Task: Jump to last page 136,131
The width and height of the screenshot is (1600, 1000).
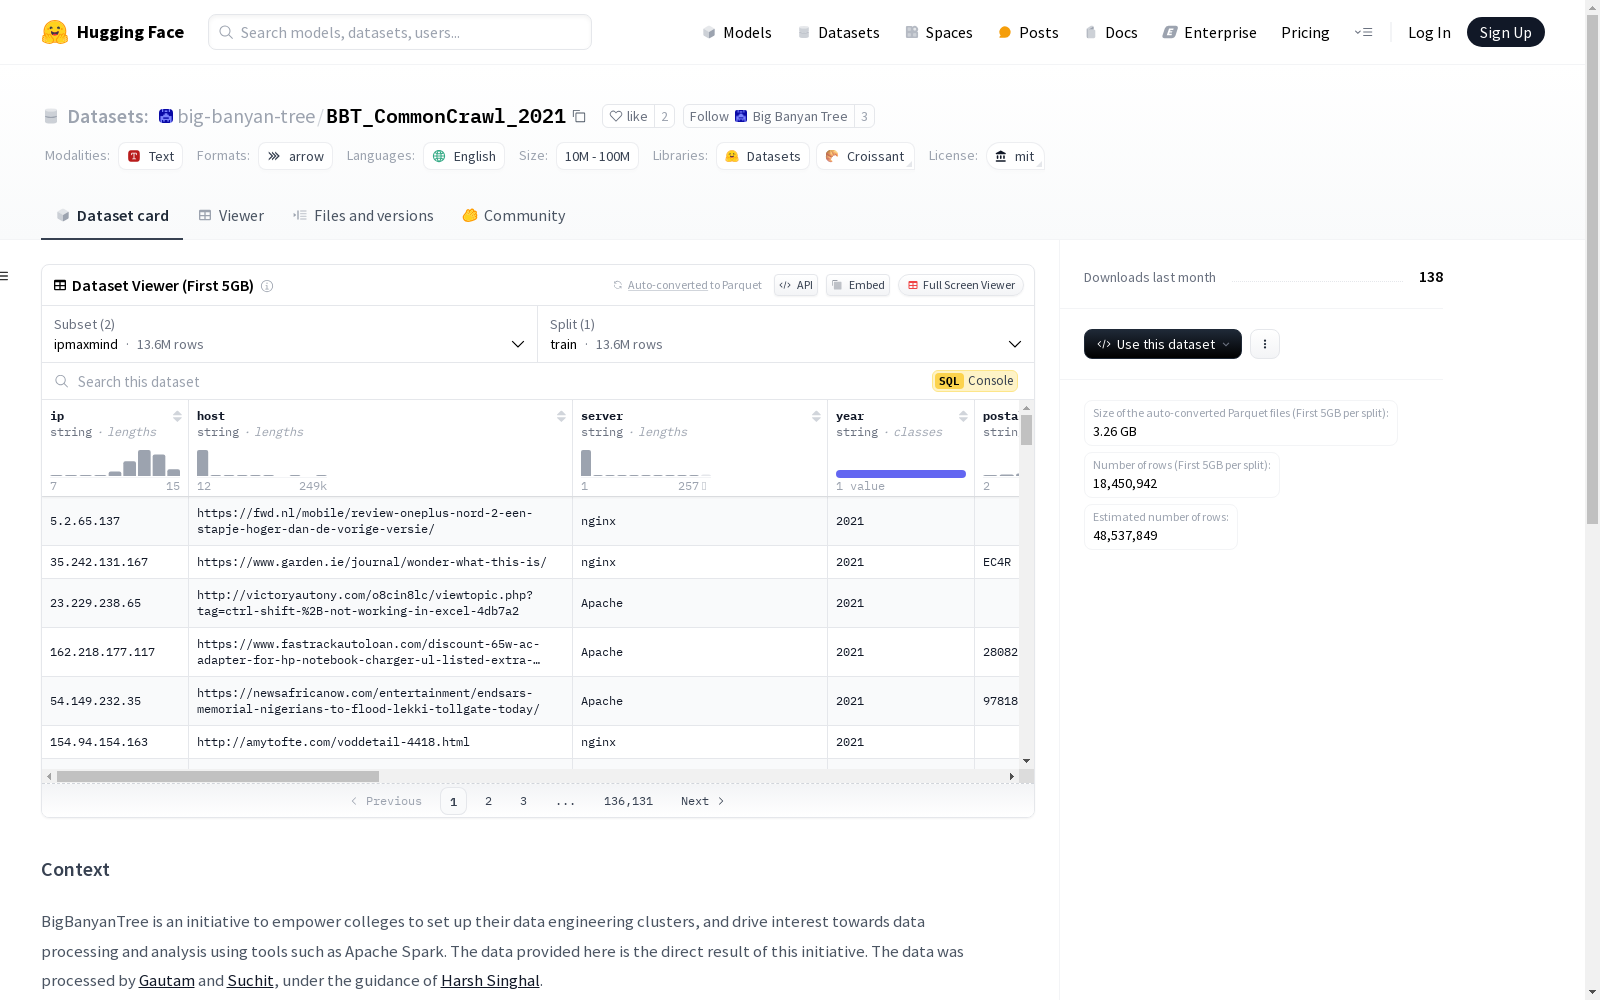Action: (628, 801)
